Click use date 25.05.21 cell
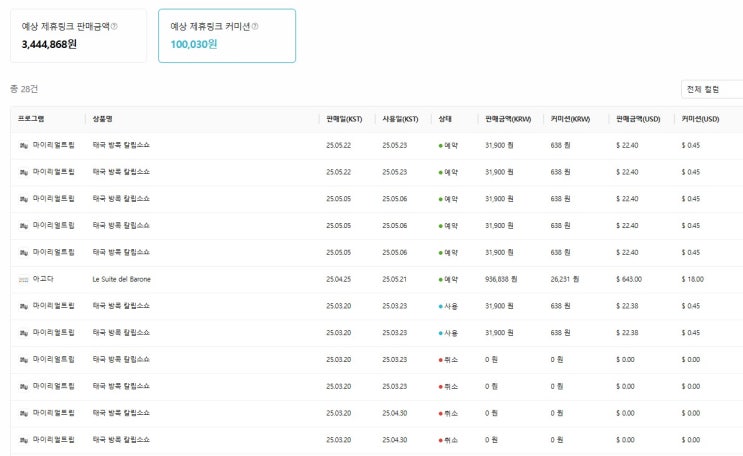Screen dimensions: 743x456 (x=395, y=279)
